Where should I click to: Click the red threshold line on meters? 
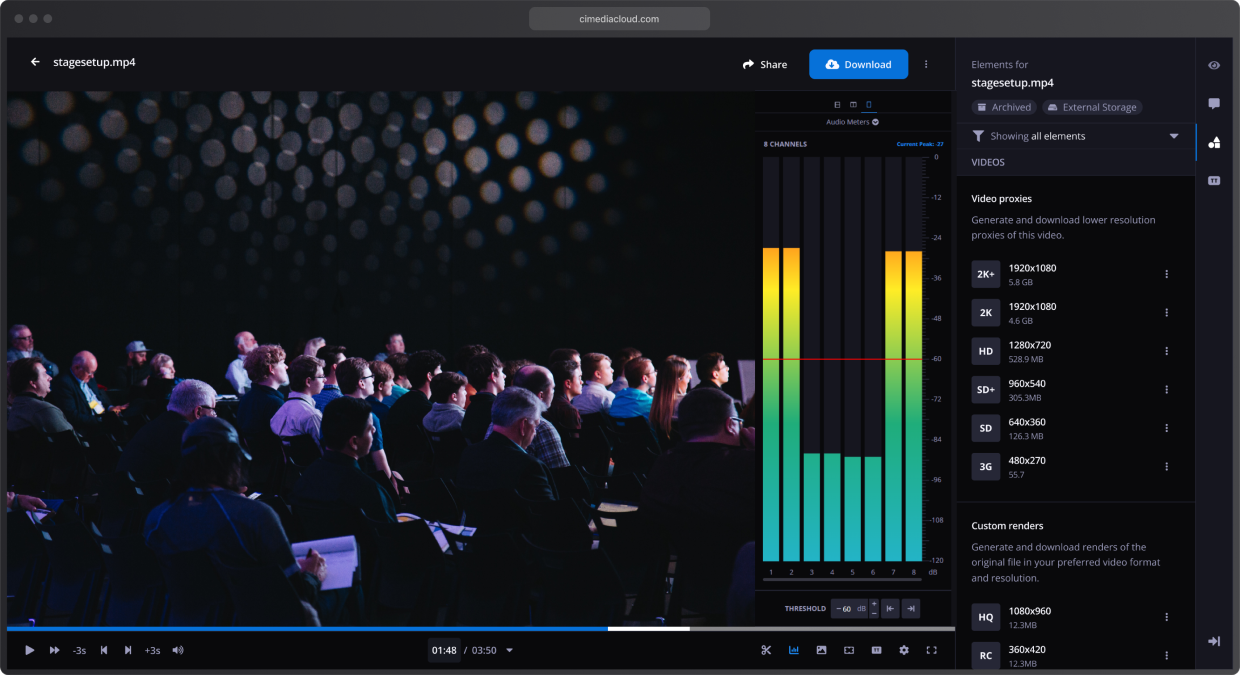[842, 359]
